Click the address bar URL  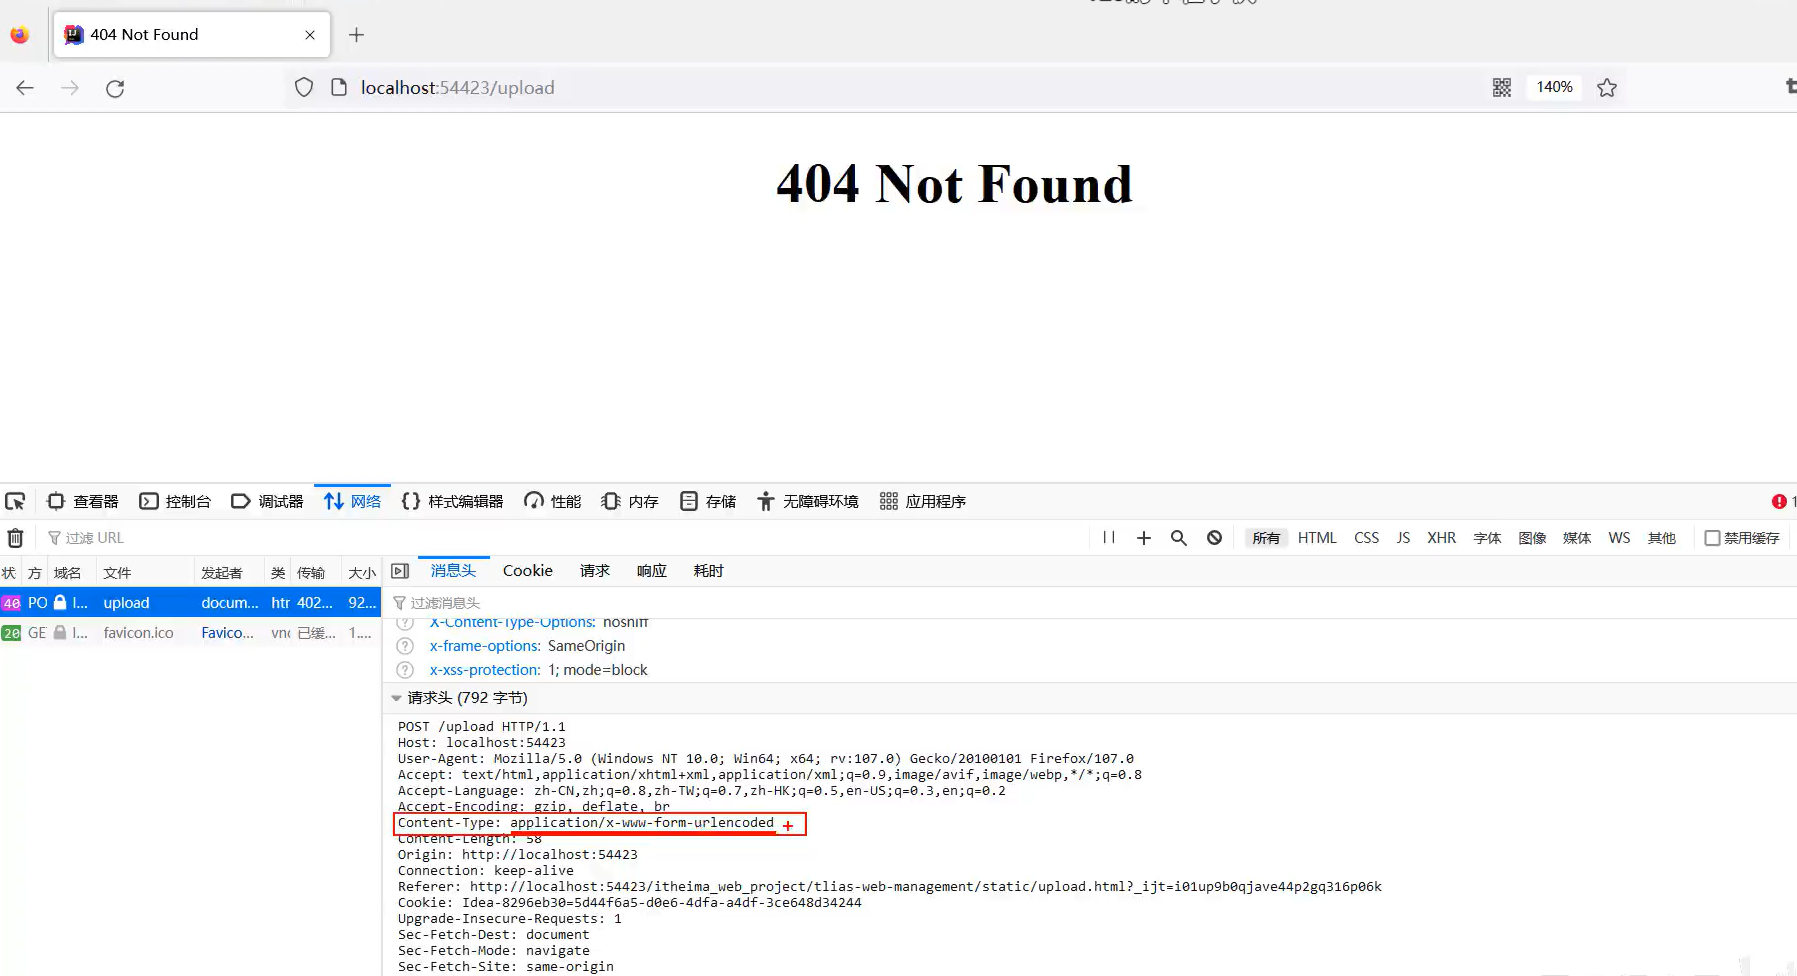458,88
